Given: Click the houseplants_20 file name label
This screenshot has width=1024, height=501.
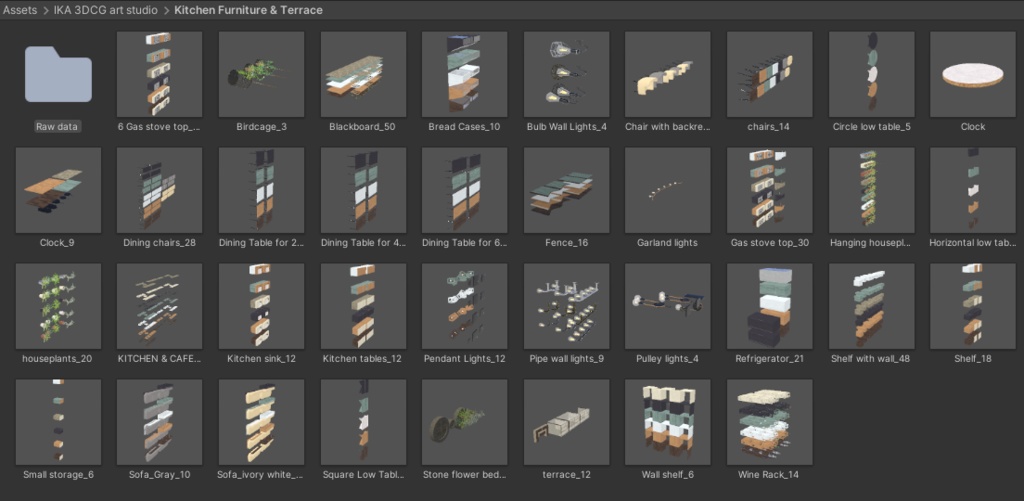Looking at the screenshot, I should tap(57, 359).
